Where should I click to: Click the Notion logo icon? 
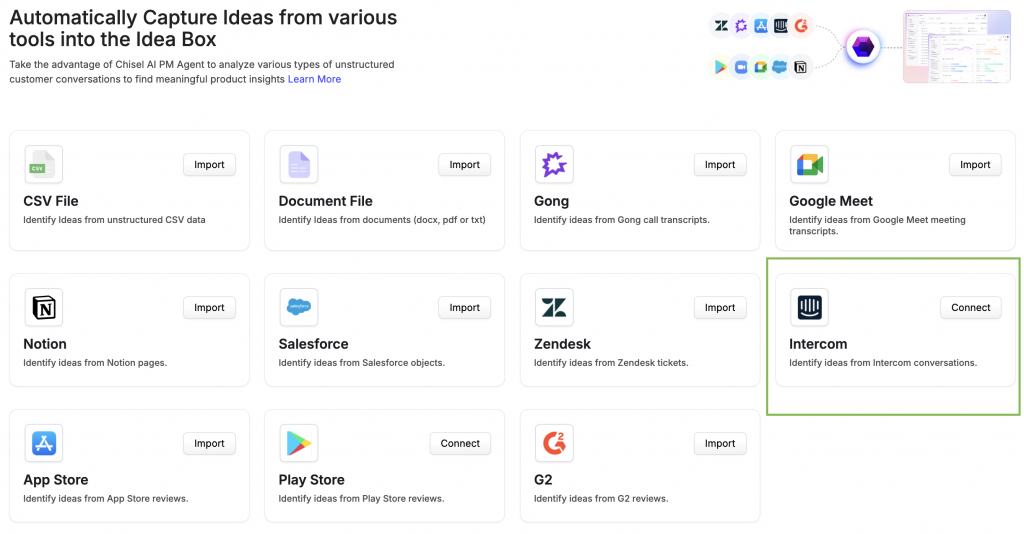[43, 308]
